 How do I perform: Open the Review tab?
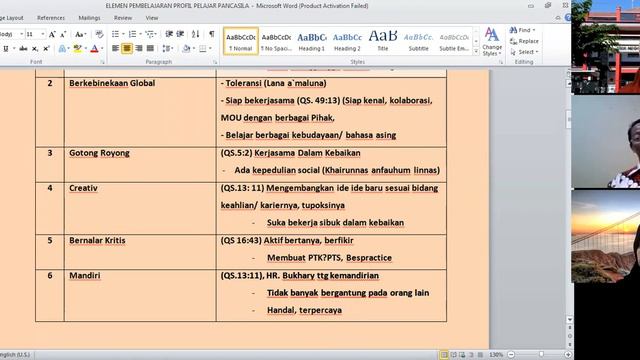123,18
